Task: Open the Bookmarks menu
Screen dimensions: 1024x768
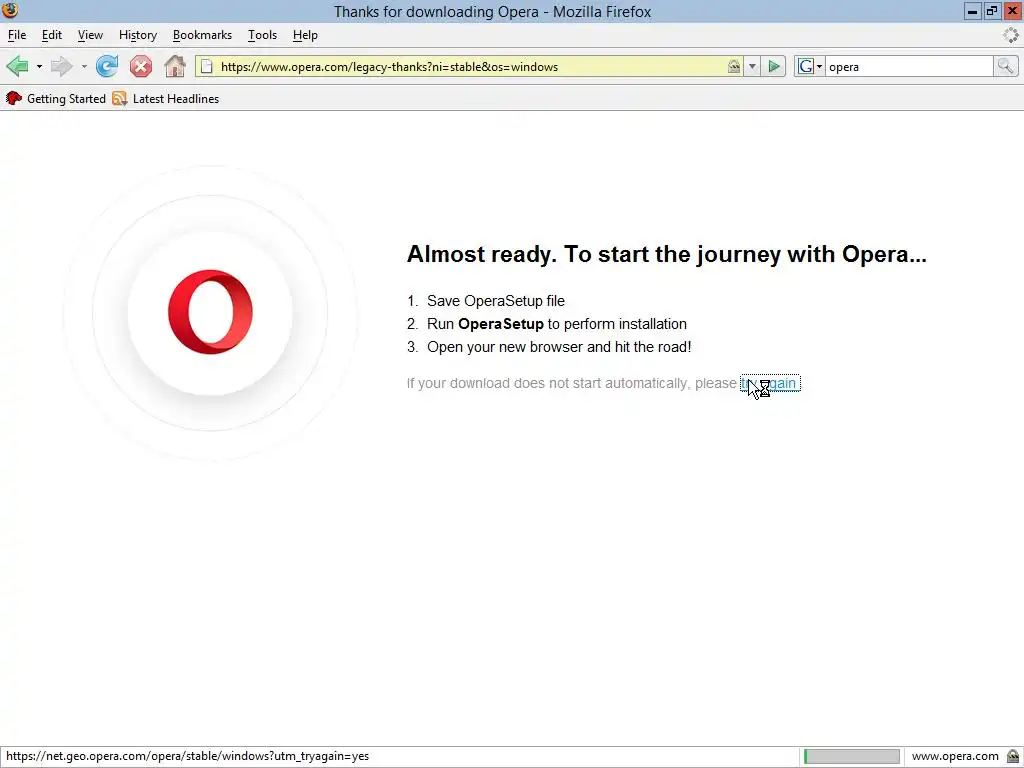Action: click(x=202, y=35)
